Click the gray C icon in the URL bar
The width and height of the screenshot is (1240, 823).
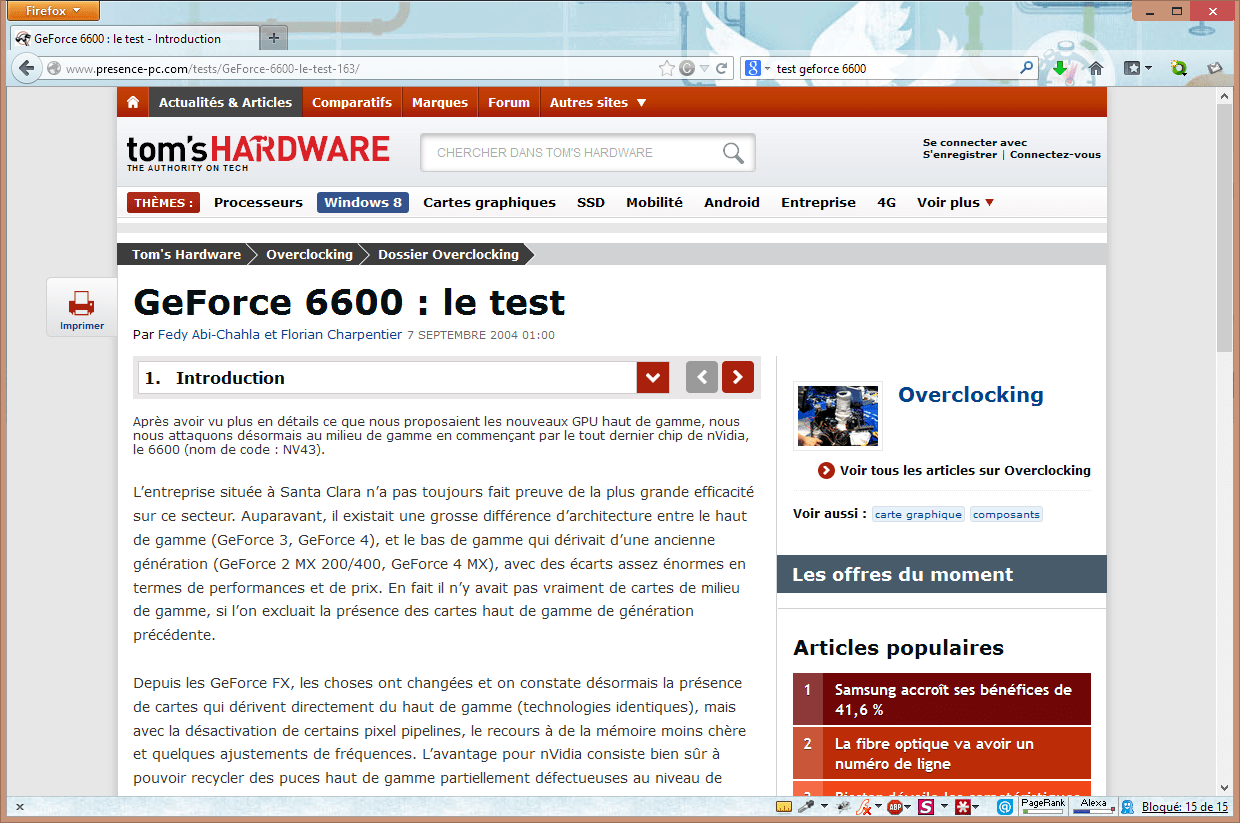(687, 68)
